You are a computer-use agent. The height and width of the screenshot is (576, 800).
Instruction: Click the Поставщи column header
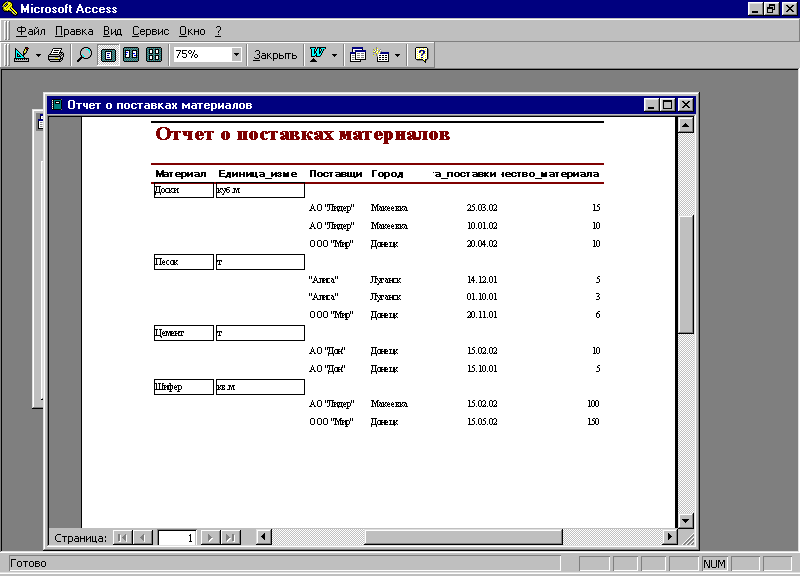(x=336, y=174)
